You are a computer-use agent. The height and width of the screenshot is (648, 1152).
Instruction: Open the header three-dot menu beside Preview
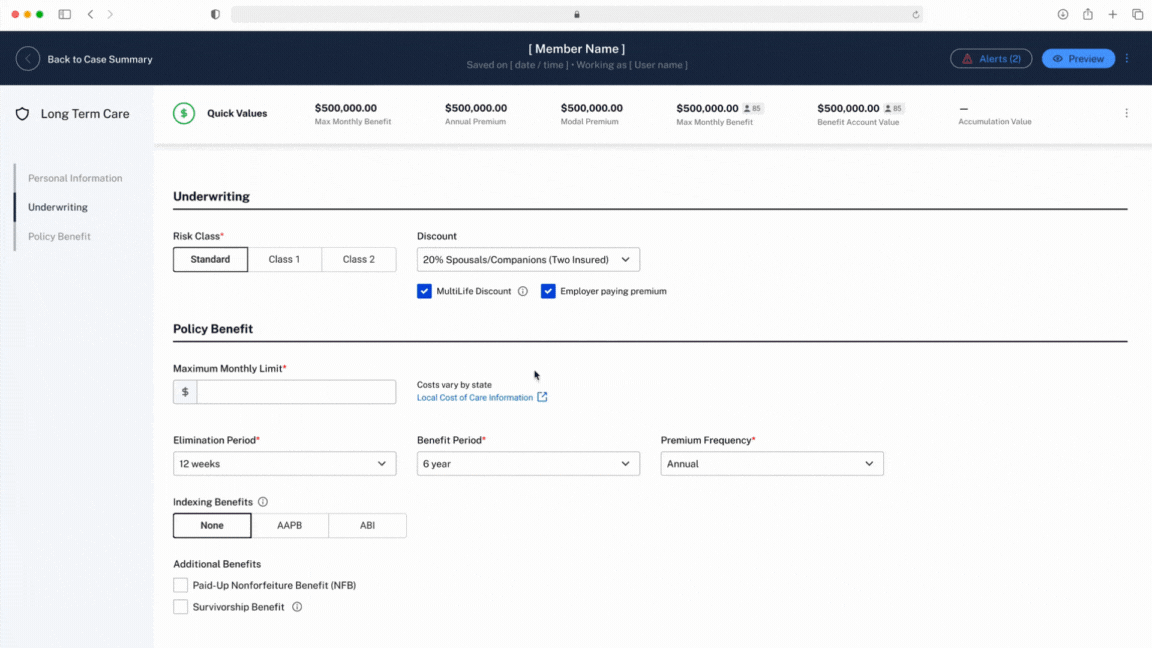click(1127, 58)
